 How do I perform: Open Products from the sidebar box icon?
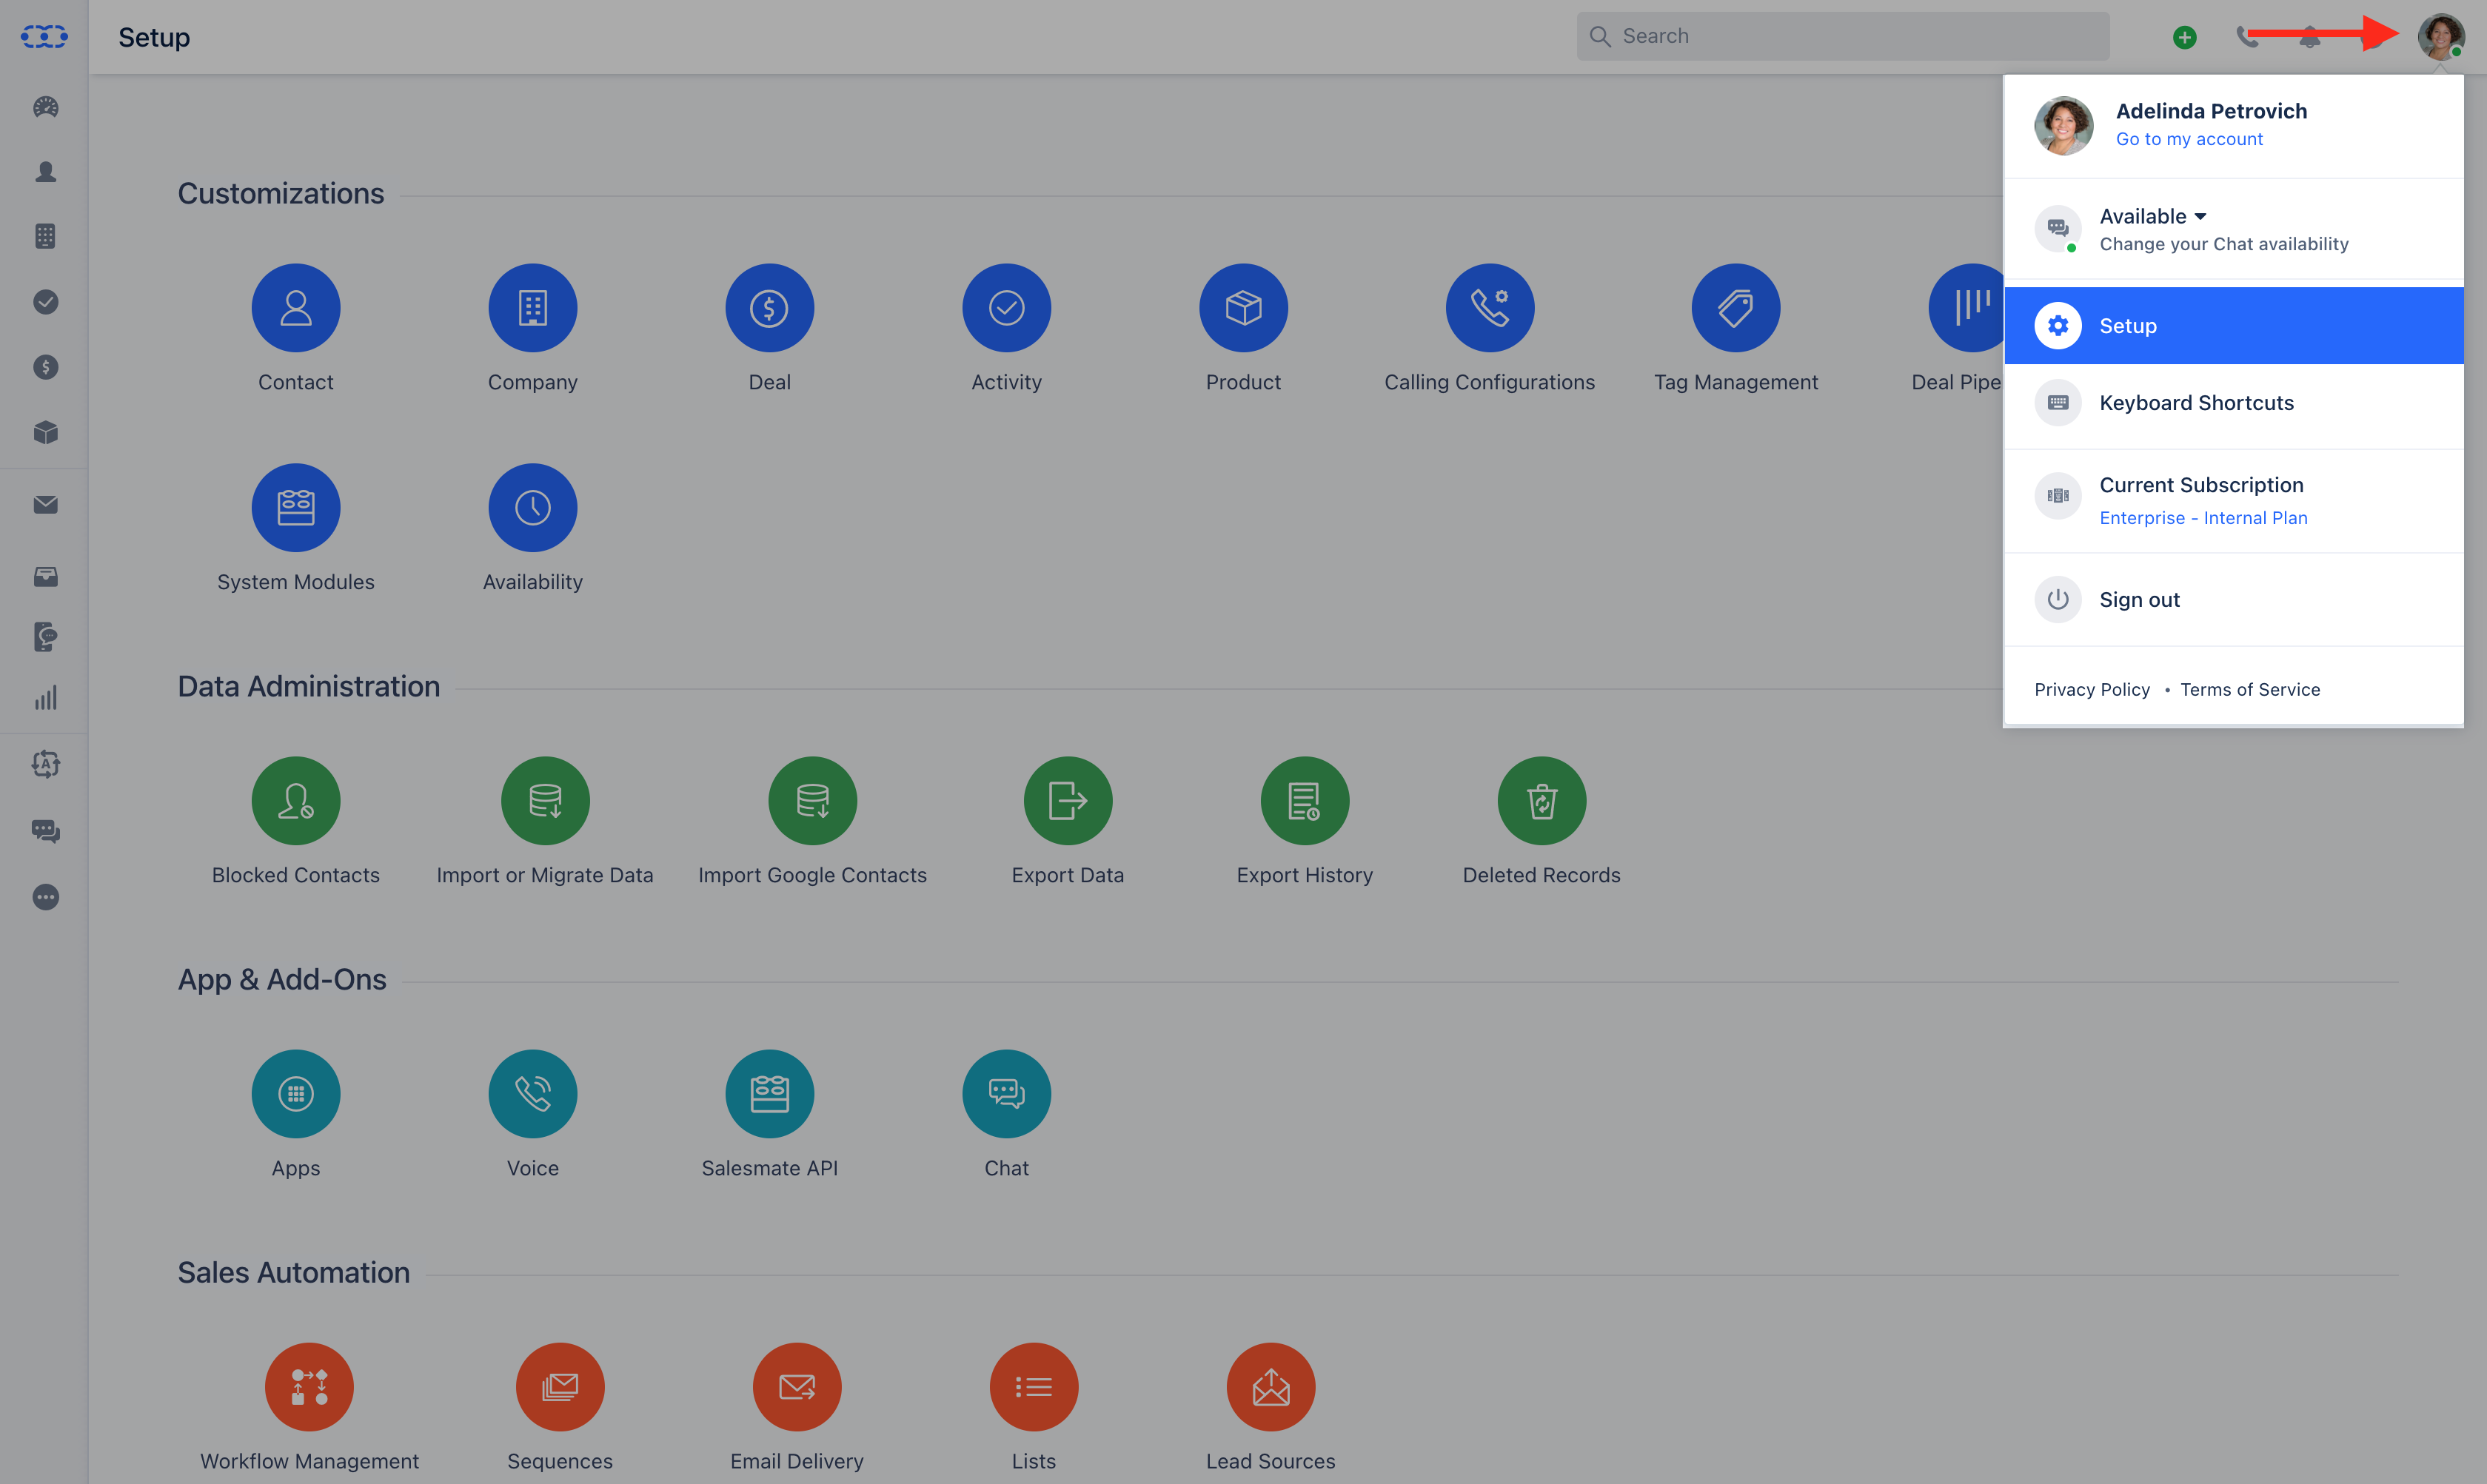pyautogui.click(x=45, y=432)
